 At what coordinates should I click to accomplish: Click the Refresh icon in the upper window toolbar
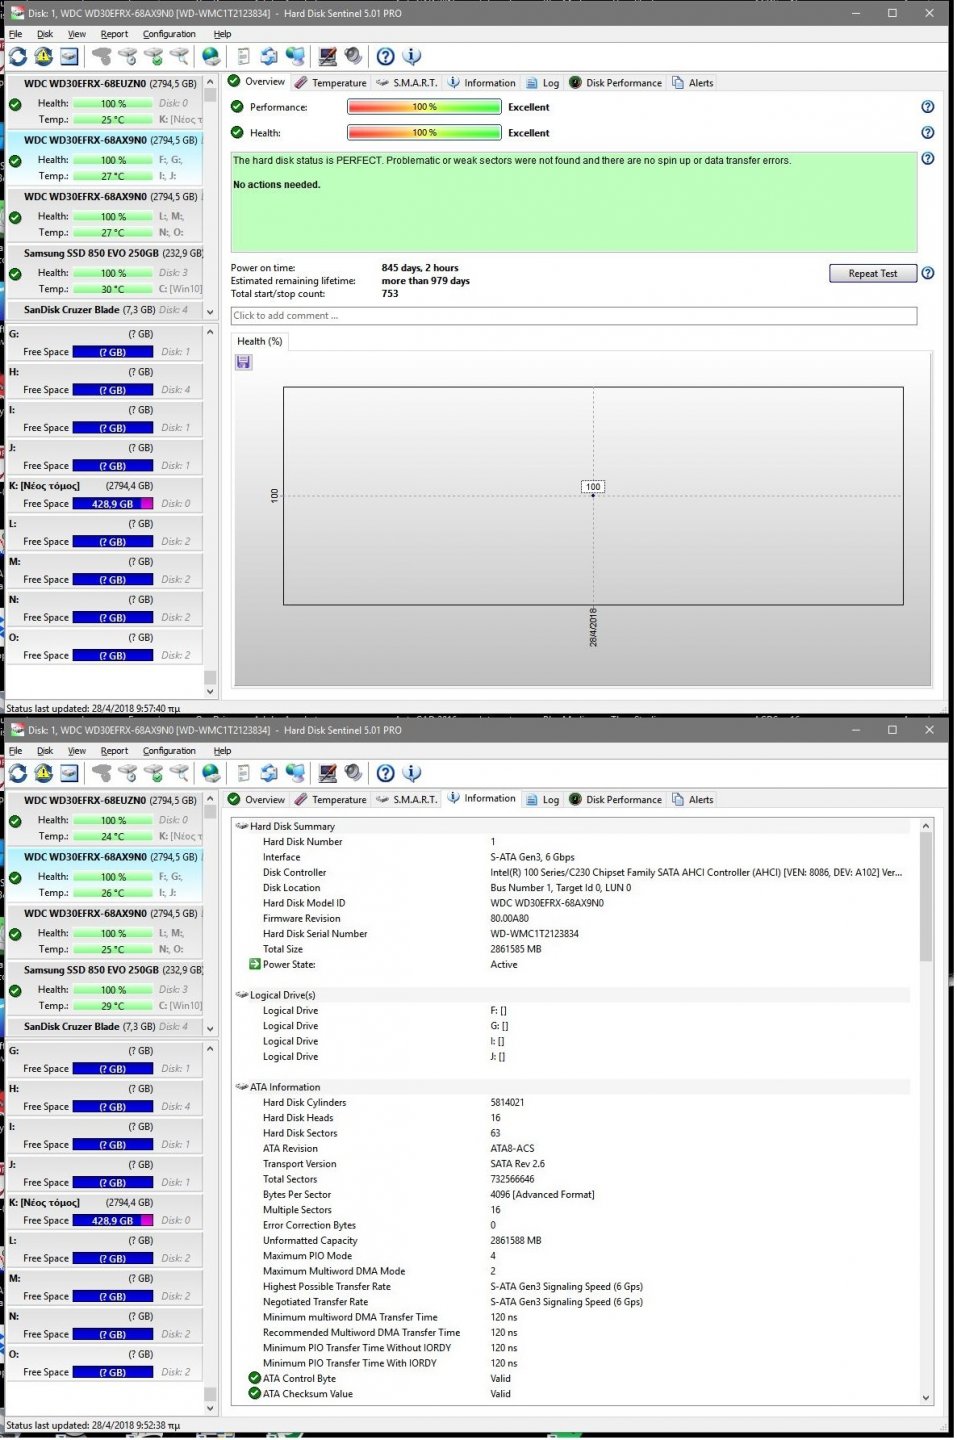[x=18, y=57]
